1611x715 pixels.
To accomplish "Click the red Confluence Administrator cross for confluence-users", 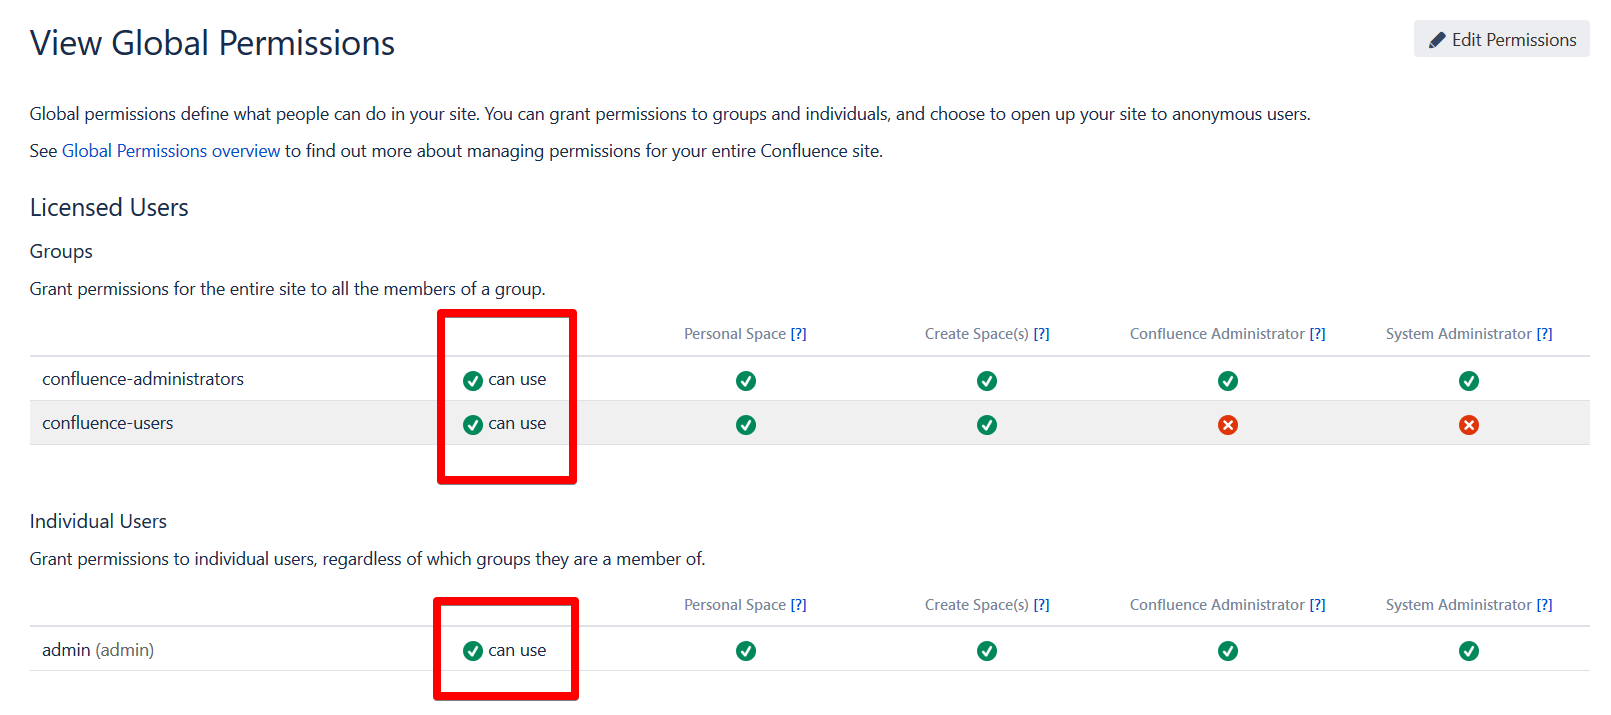I will (1228, 425).
